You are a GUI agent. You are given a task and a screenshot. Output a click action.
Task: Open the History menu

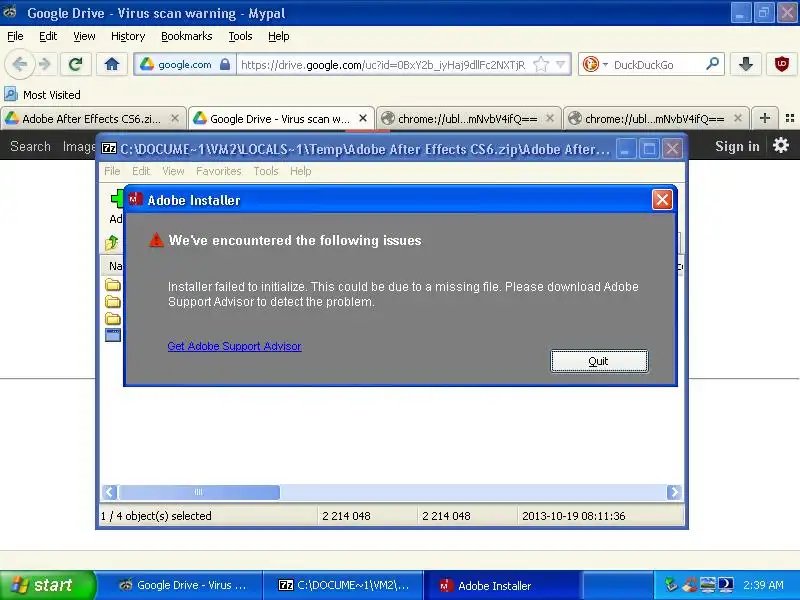(x=128, y=36)
